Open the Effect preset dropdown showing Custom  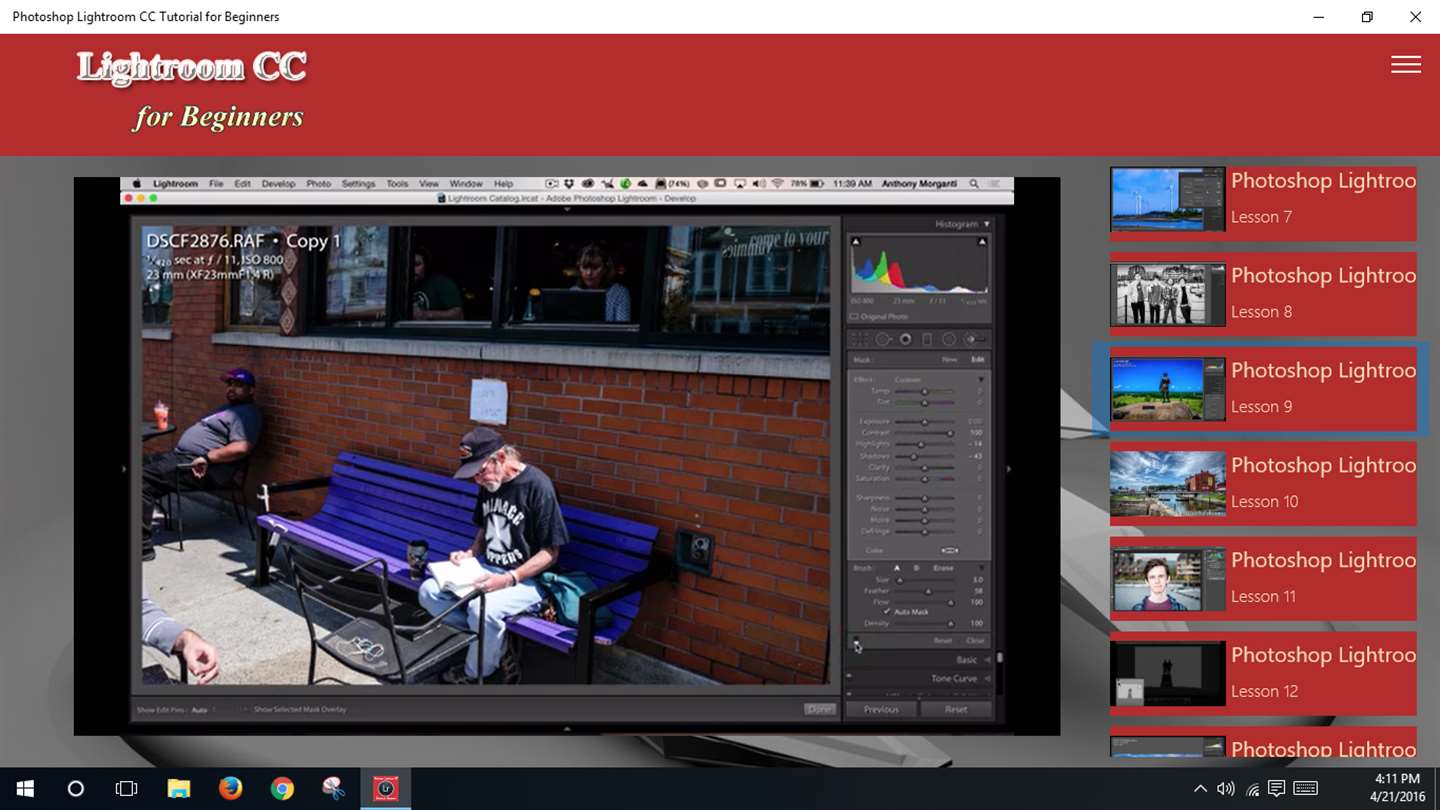pyautogui.click(x=908, y=380)
